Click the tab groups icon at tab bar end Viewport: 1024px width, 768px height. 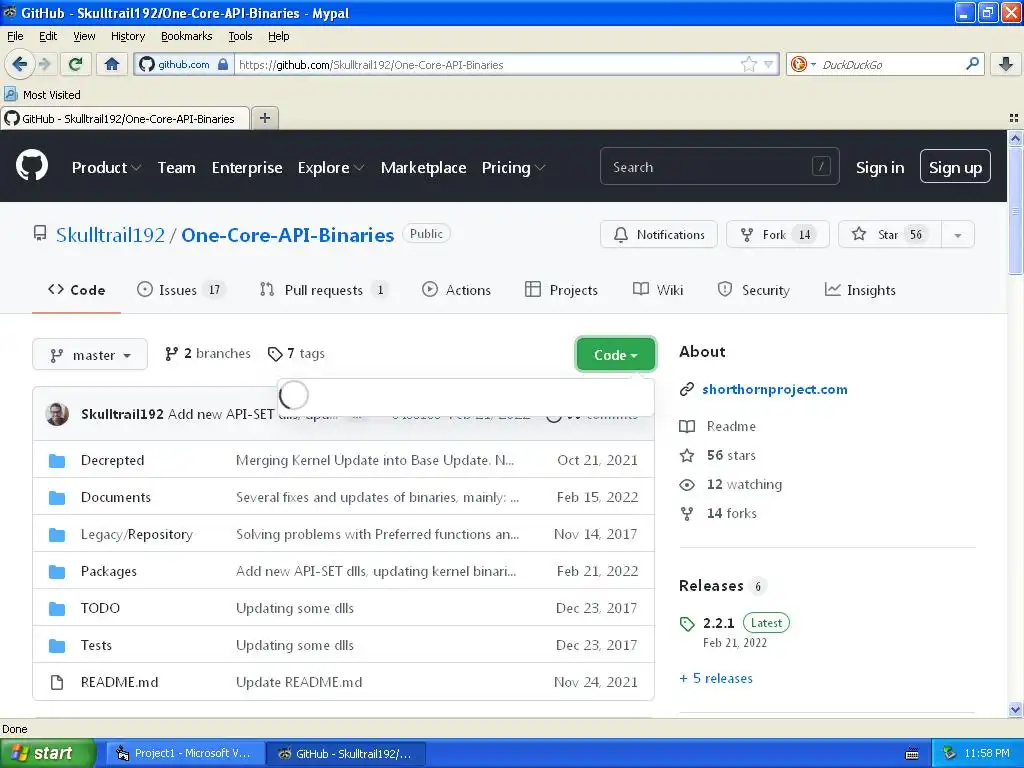tap(1014, 118)
